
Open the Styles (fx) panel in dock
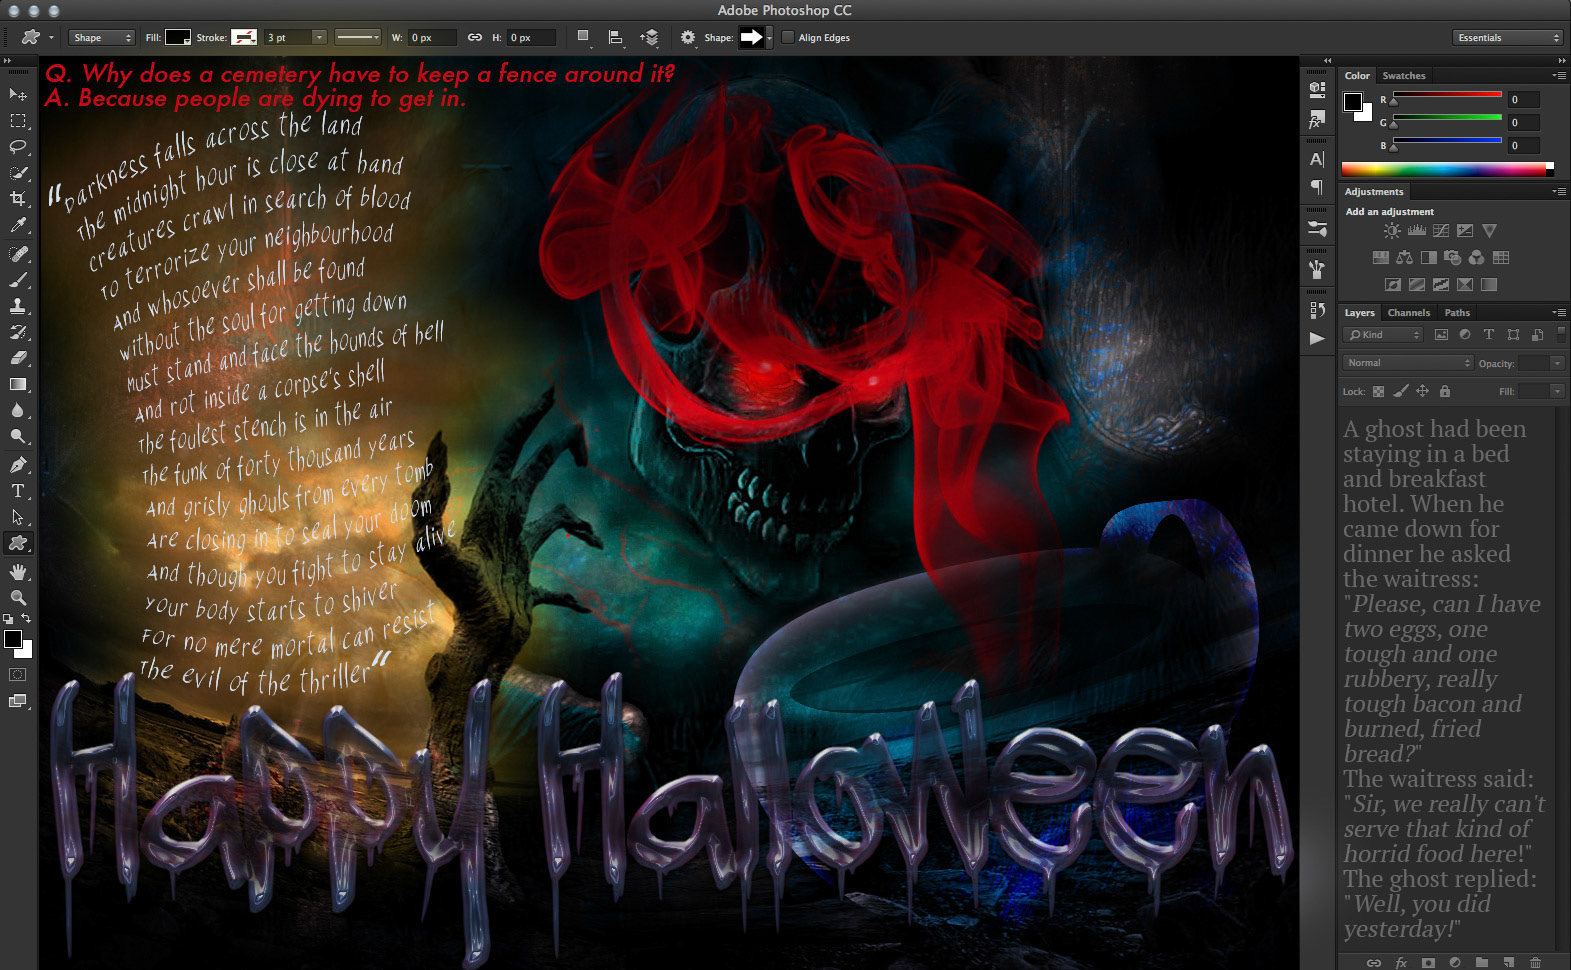[1317, 120]
